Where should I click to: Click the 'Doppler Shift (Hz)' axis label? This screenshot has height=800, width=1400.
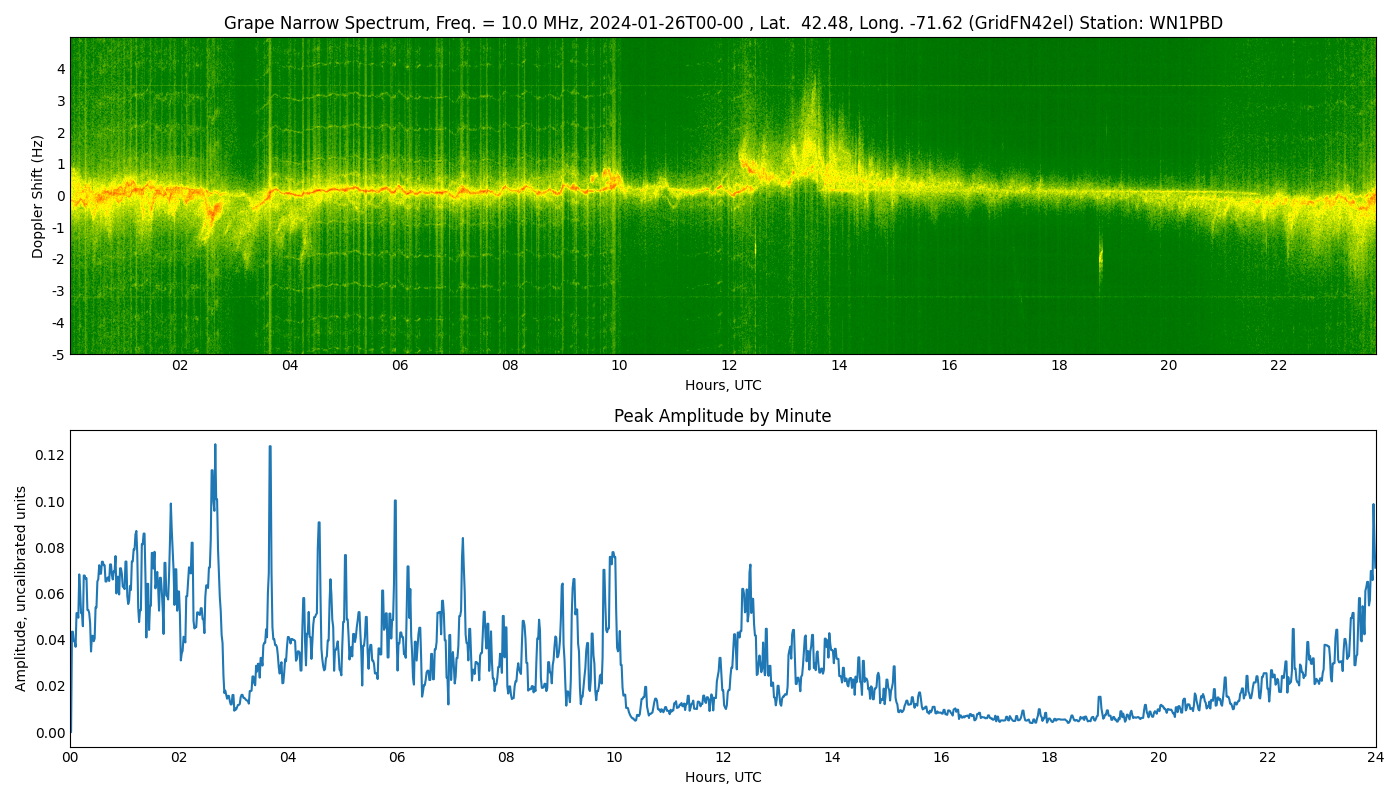pyautogui.click(x=38, y=196)
